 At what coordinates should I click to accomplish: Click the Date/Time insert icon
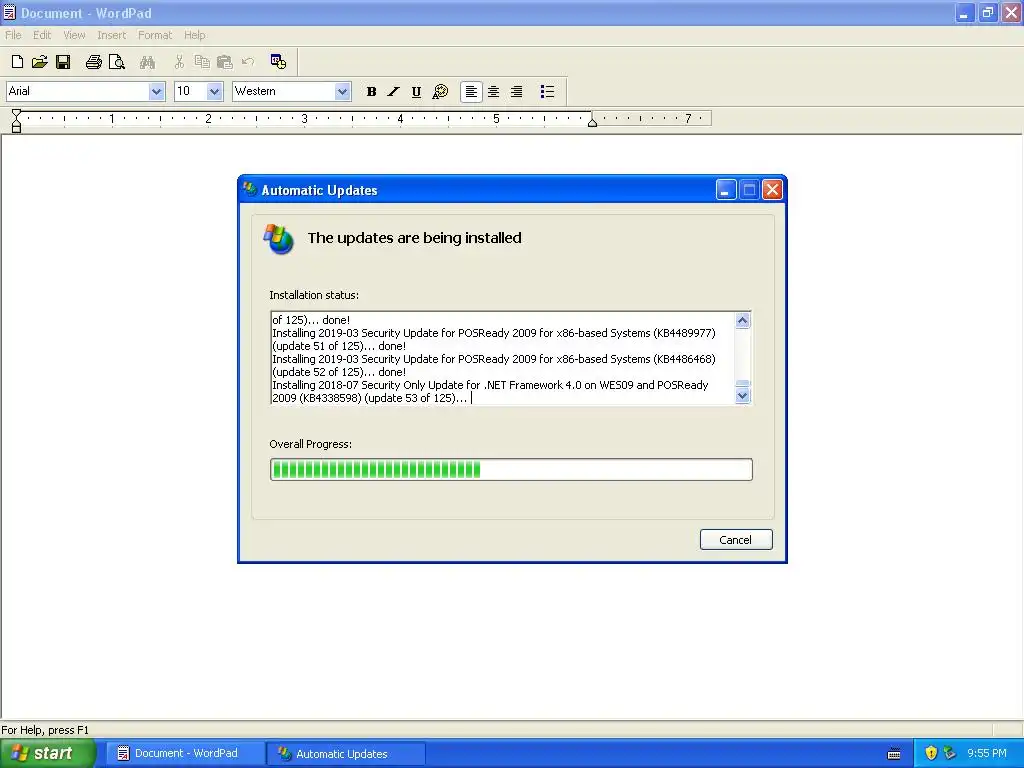point(278,62)
